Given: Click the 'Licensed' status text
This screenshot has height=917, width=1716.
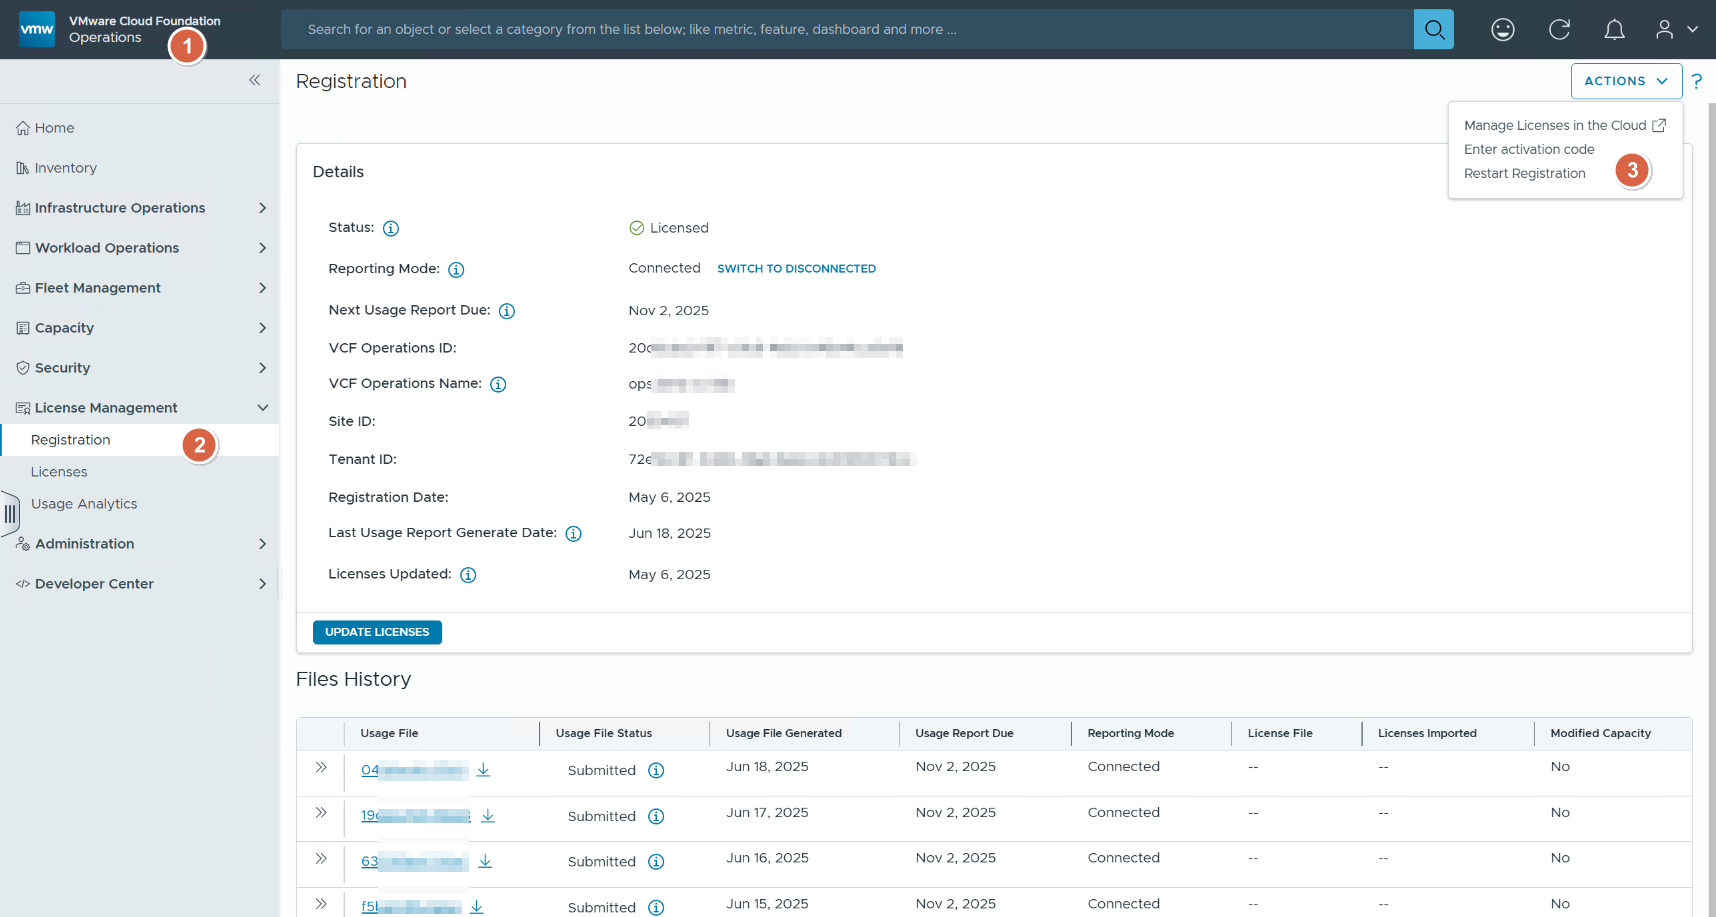Looking at the screenshot, I should pyautogui.click(x=679, y=228).
